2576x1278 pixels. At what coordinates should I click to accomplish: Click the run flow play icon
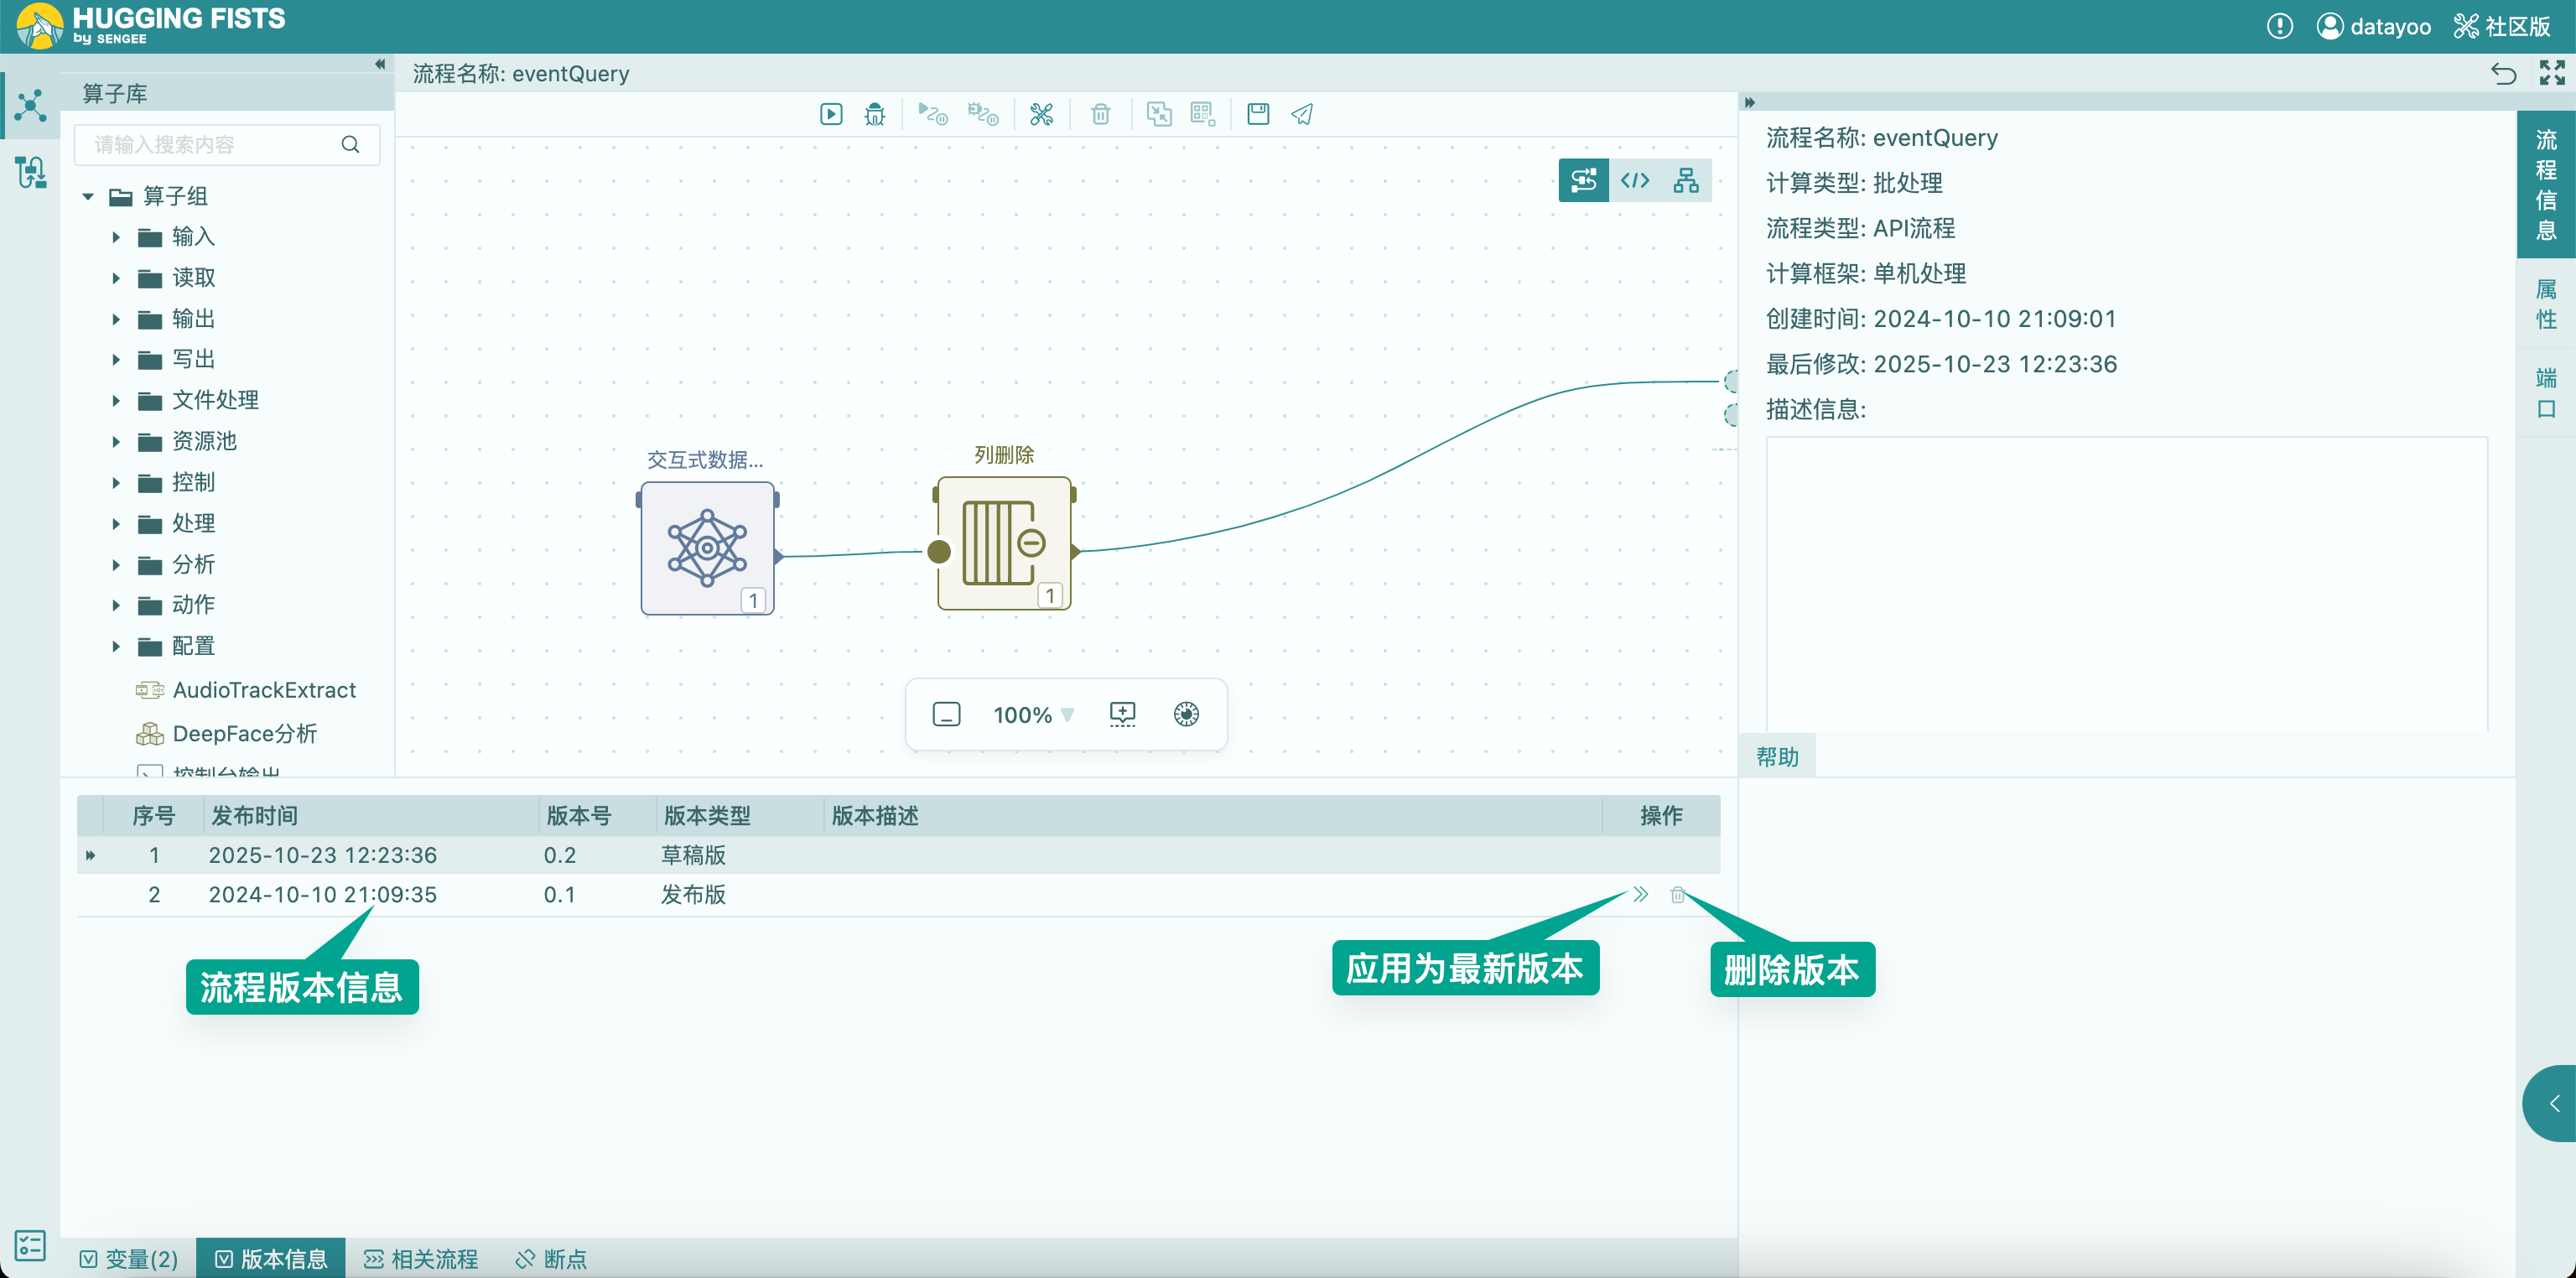tap(830, 114)
